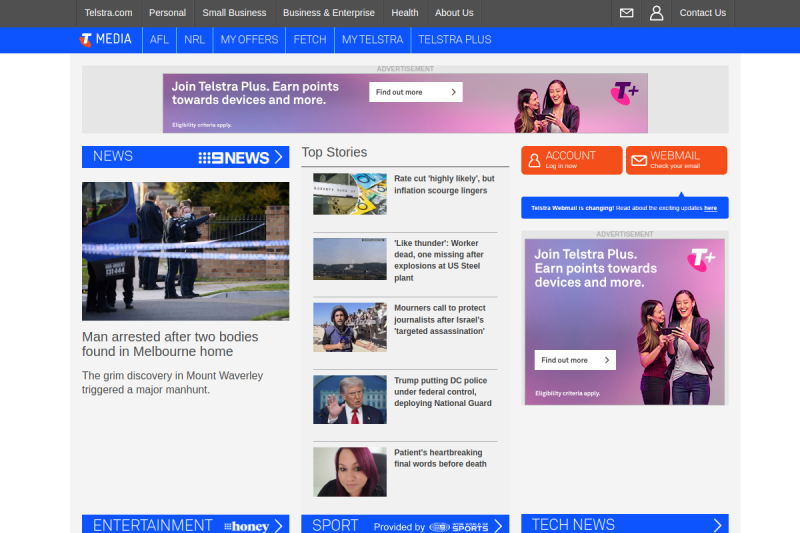Open Tech News section via chevron arrow
This screenshot has height=533, width=800.
pos(717,525)
